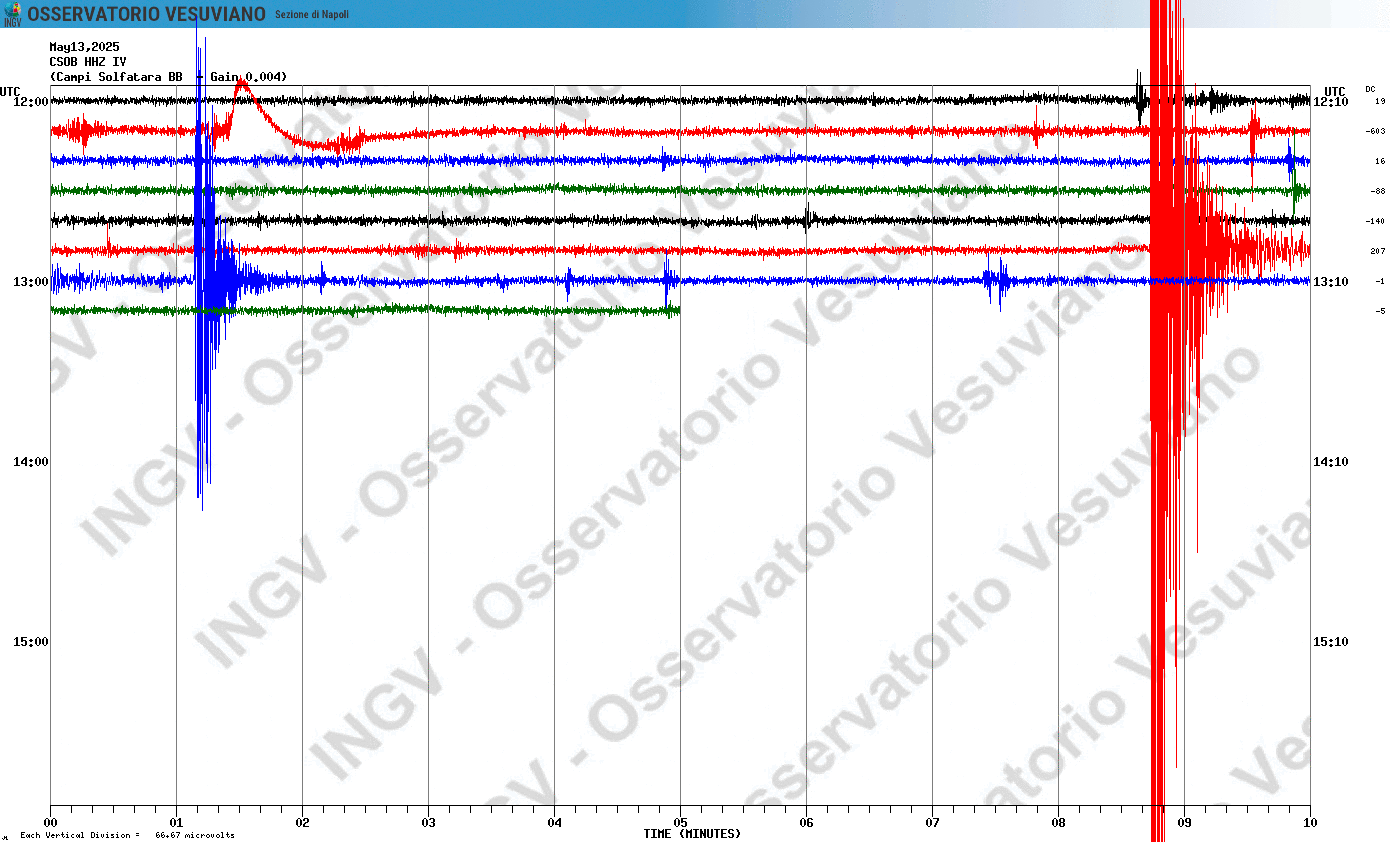1390x849 pixels.
Task: Click the '12:10' time label on right
Action: tap(1331, 102)
